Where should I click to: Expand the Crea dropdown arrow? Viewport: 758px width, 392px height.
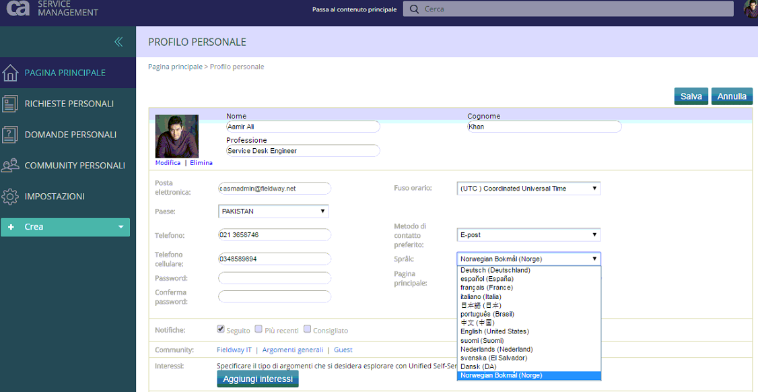point(121,227)
